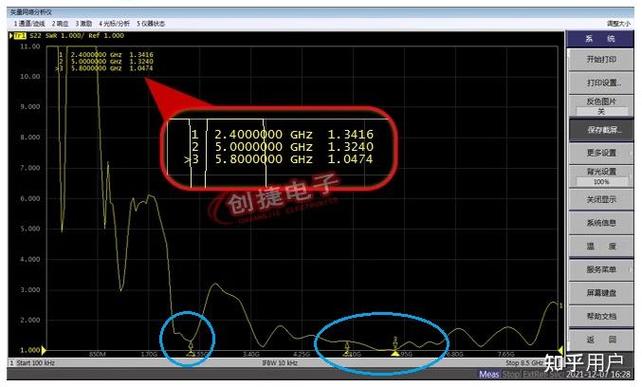Open the 2 响应 menu
The width and height of the screenshot is (642, 387).
point(60,24)
